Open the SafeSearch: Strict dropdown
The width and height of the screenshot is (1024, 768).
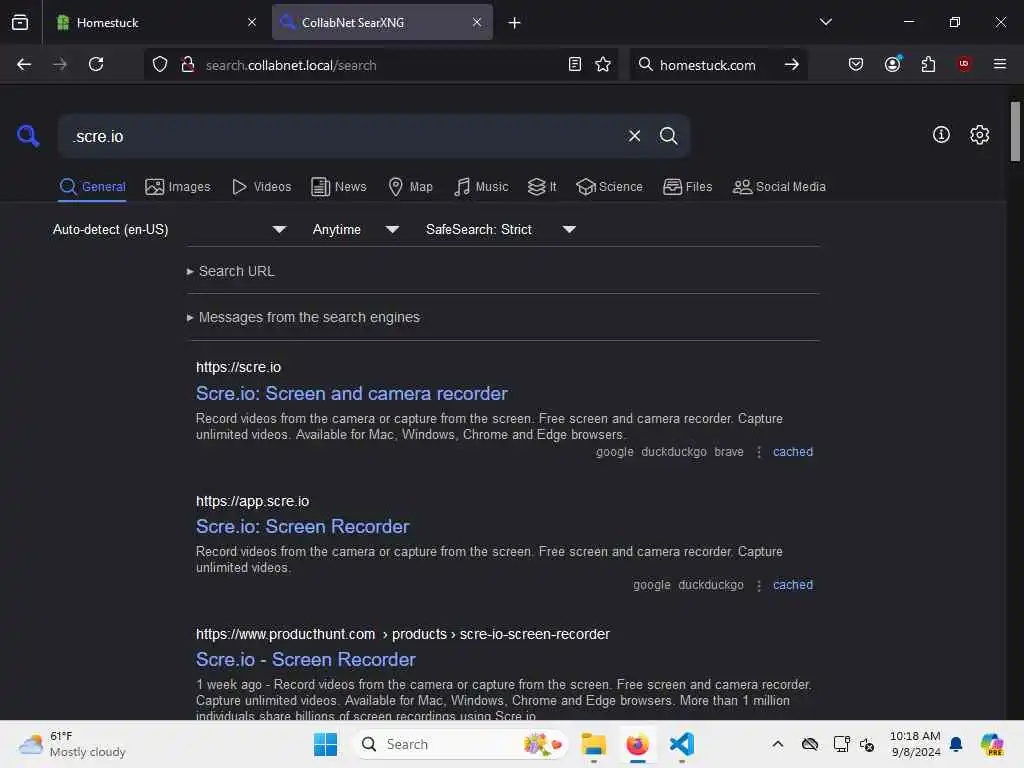click(500, 229)
